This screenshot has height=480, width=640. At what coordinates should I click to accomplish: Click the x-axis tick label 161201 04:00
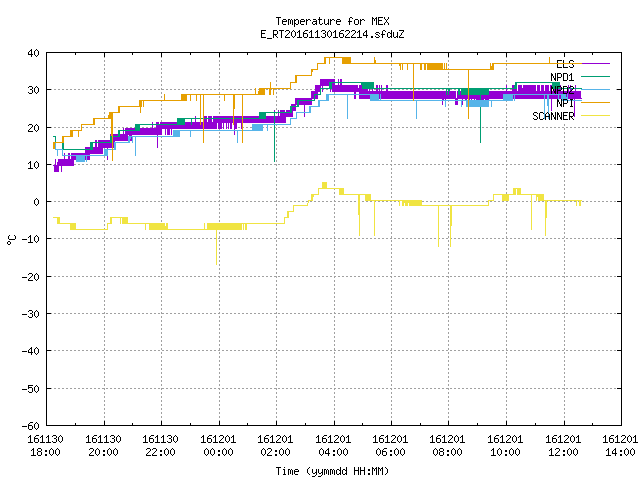pyautogui.click(x=333, y=446)
